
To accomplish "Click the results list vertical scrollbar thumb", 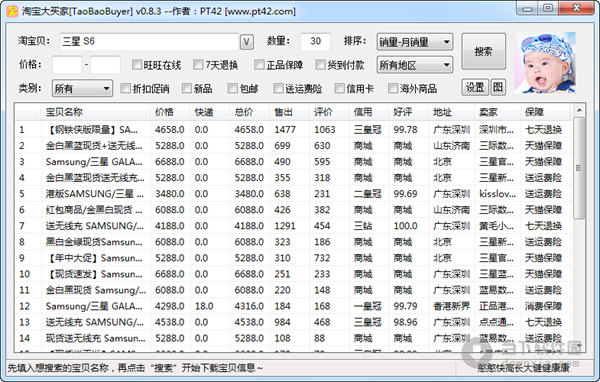I will pyautogui.click(x=579, y=168).
